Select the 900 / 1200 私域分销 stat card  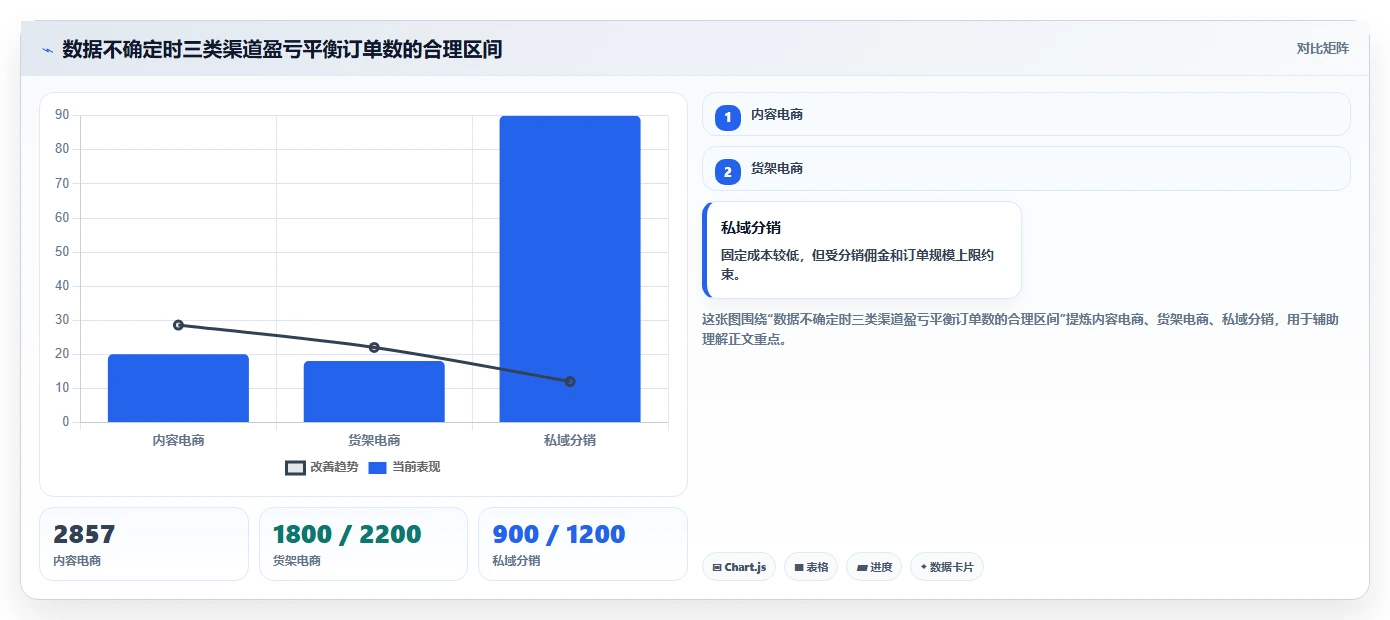pyautogui.click(x=583, y=544)
